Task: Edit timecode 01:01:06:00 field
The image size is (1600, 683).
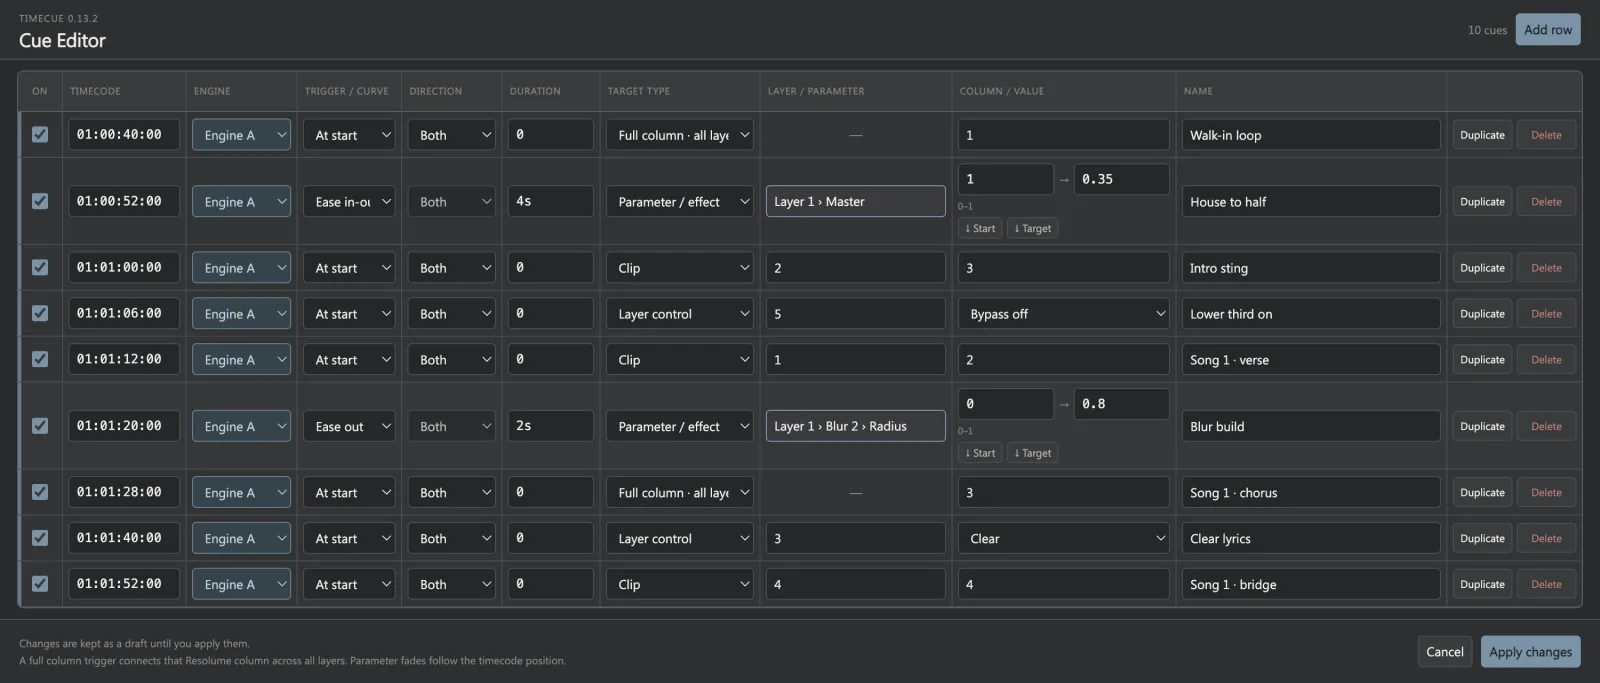Action: point(124,313)
